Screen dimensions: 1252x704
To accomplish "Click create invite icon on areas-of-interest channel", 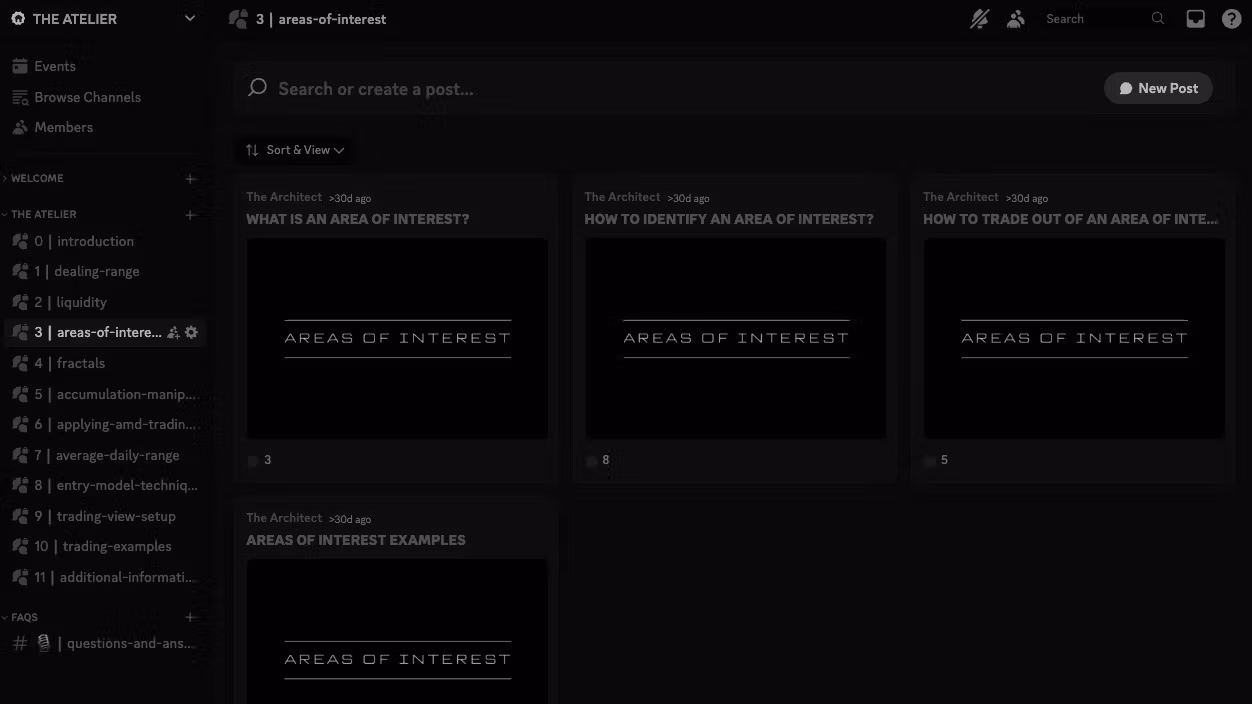I will pos(173,332).
